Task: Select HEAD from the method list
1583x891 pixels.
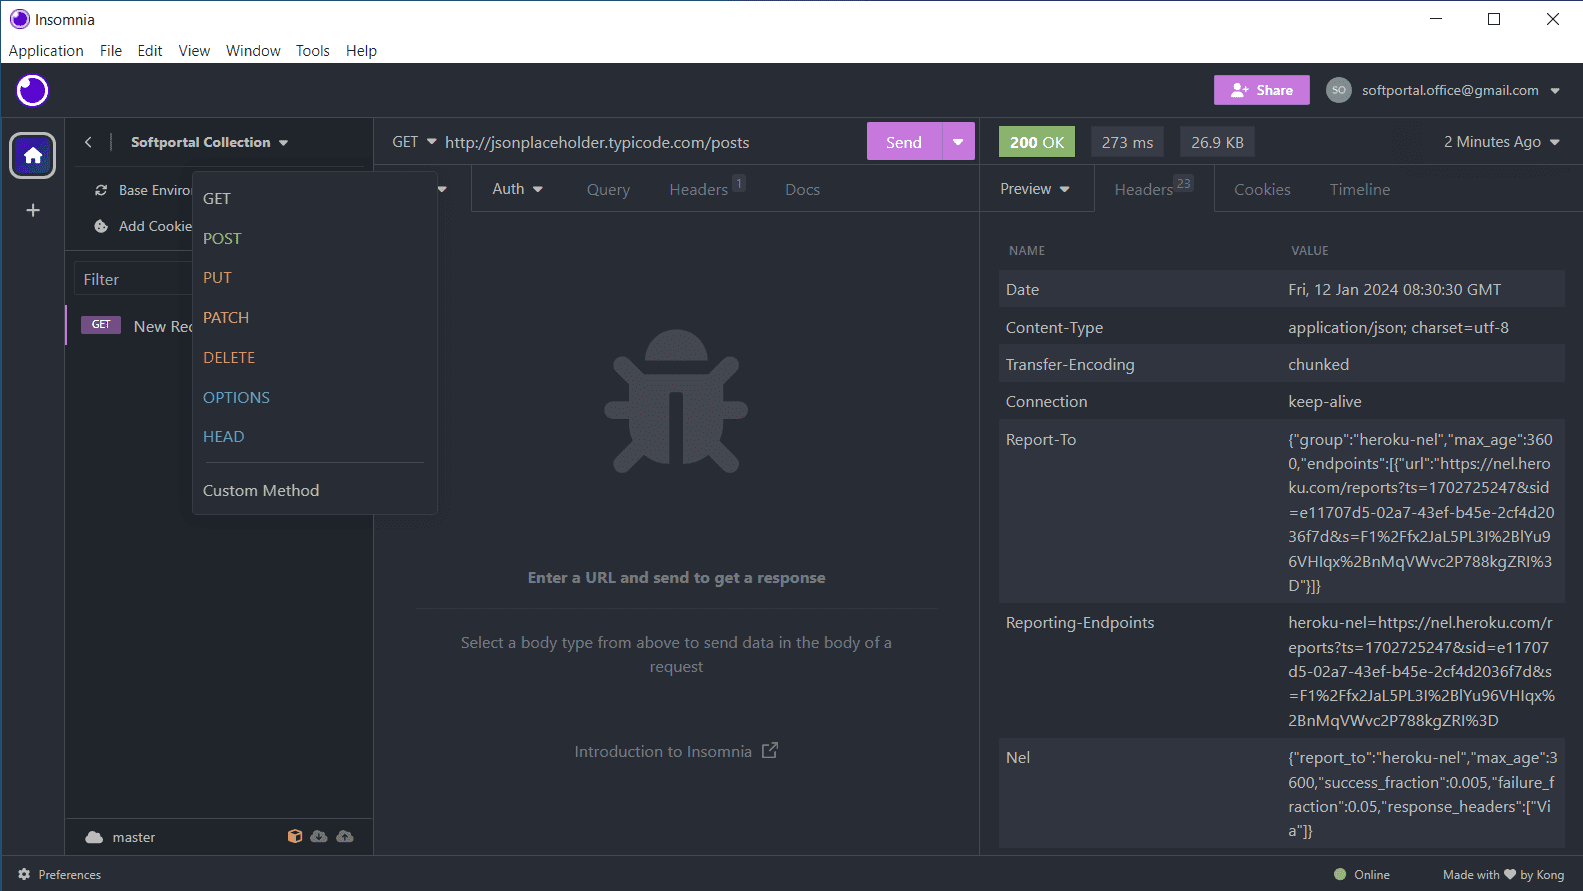Action: (314, 436)
